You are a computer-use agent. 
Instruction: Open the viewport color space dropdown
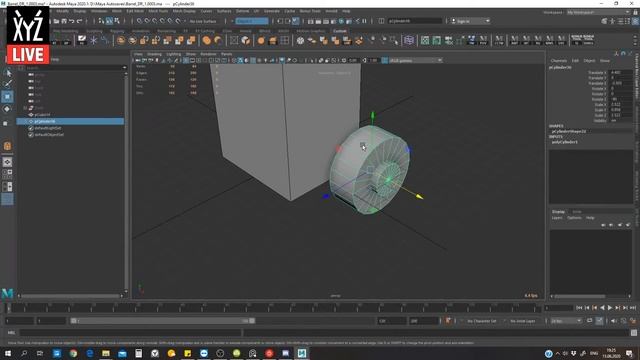pyautogui.click(x=416, y=60)
